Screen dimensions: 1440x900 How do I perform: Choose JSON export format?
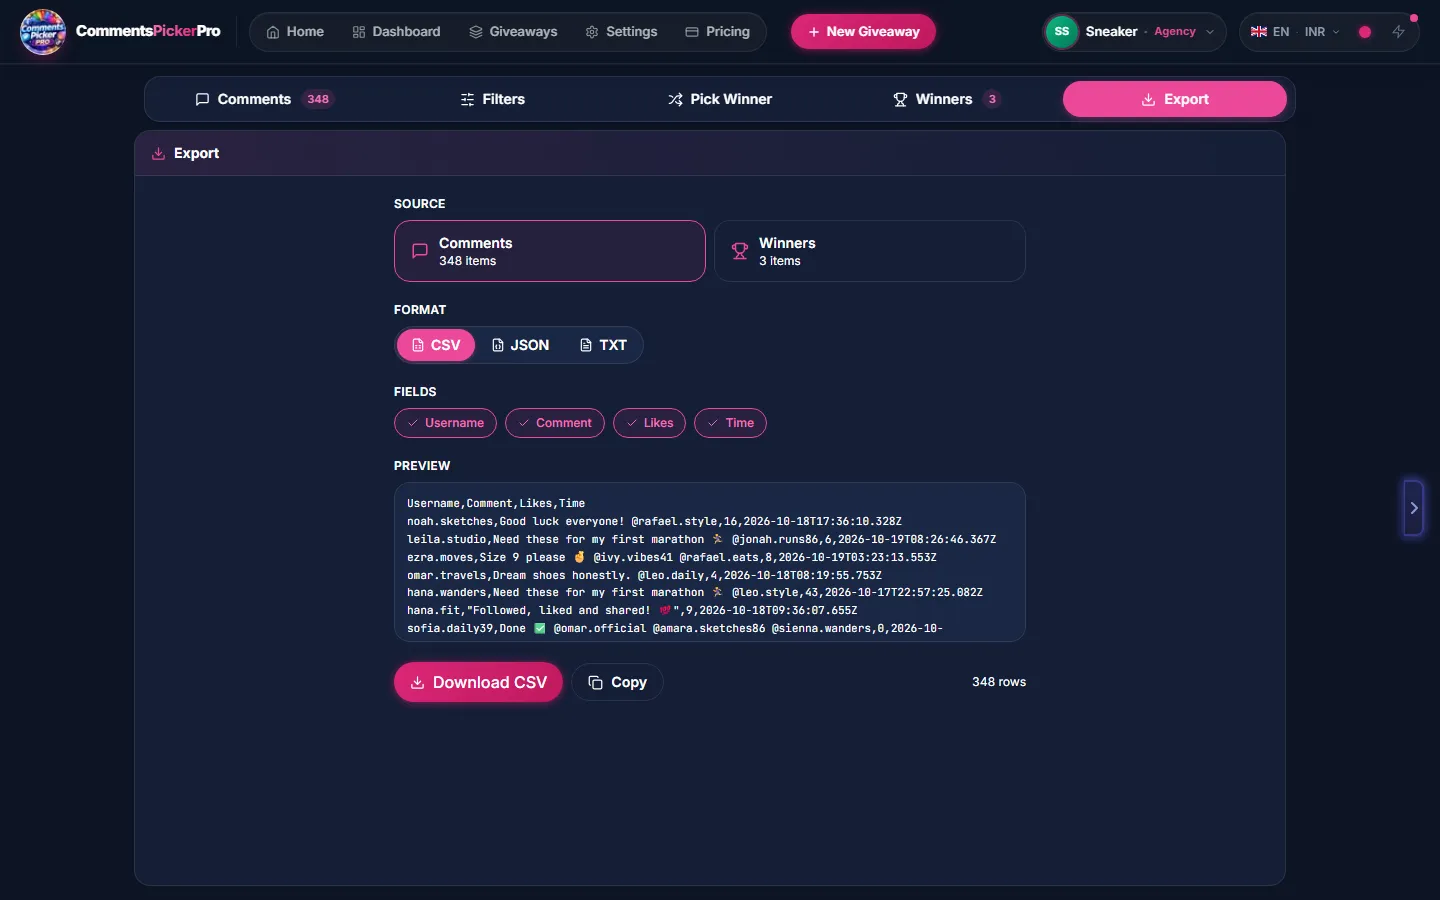pos(520,345)
